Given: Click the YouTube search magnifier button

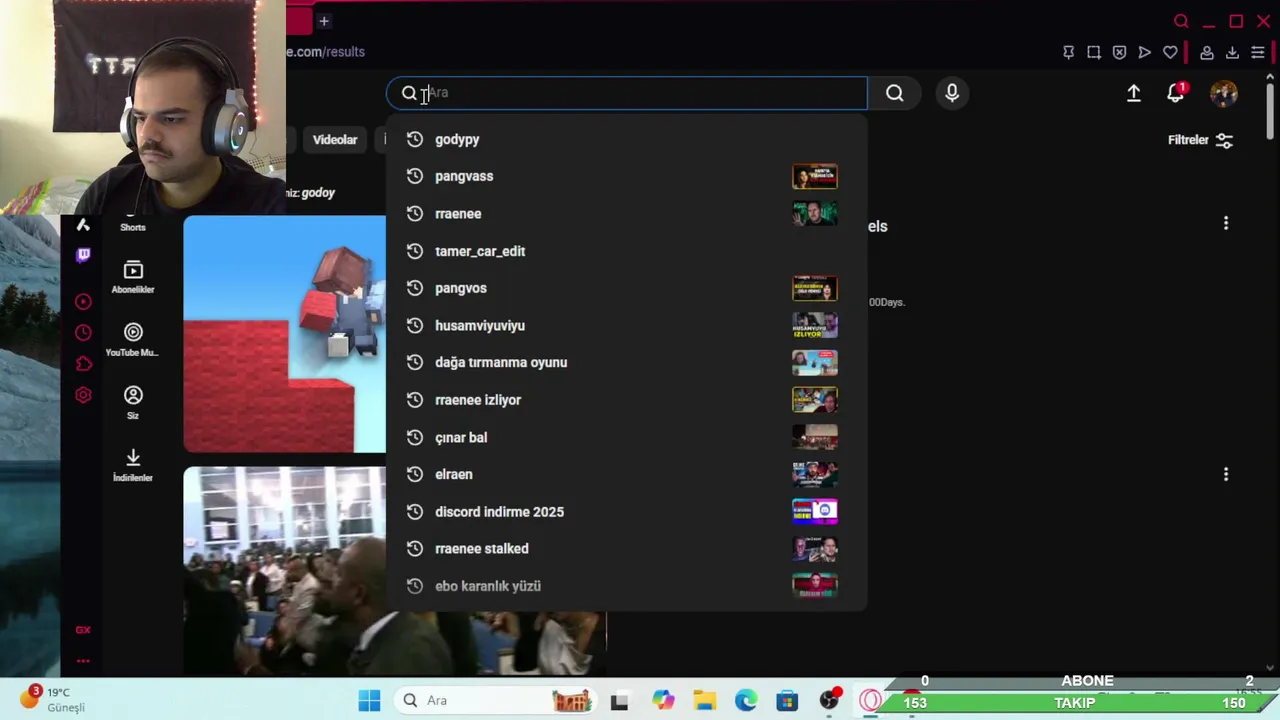Looking at the screenshot, I should (x=894, y=93).
